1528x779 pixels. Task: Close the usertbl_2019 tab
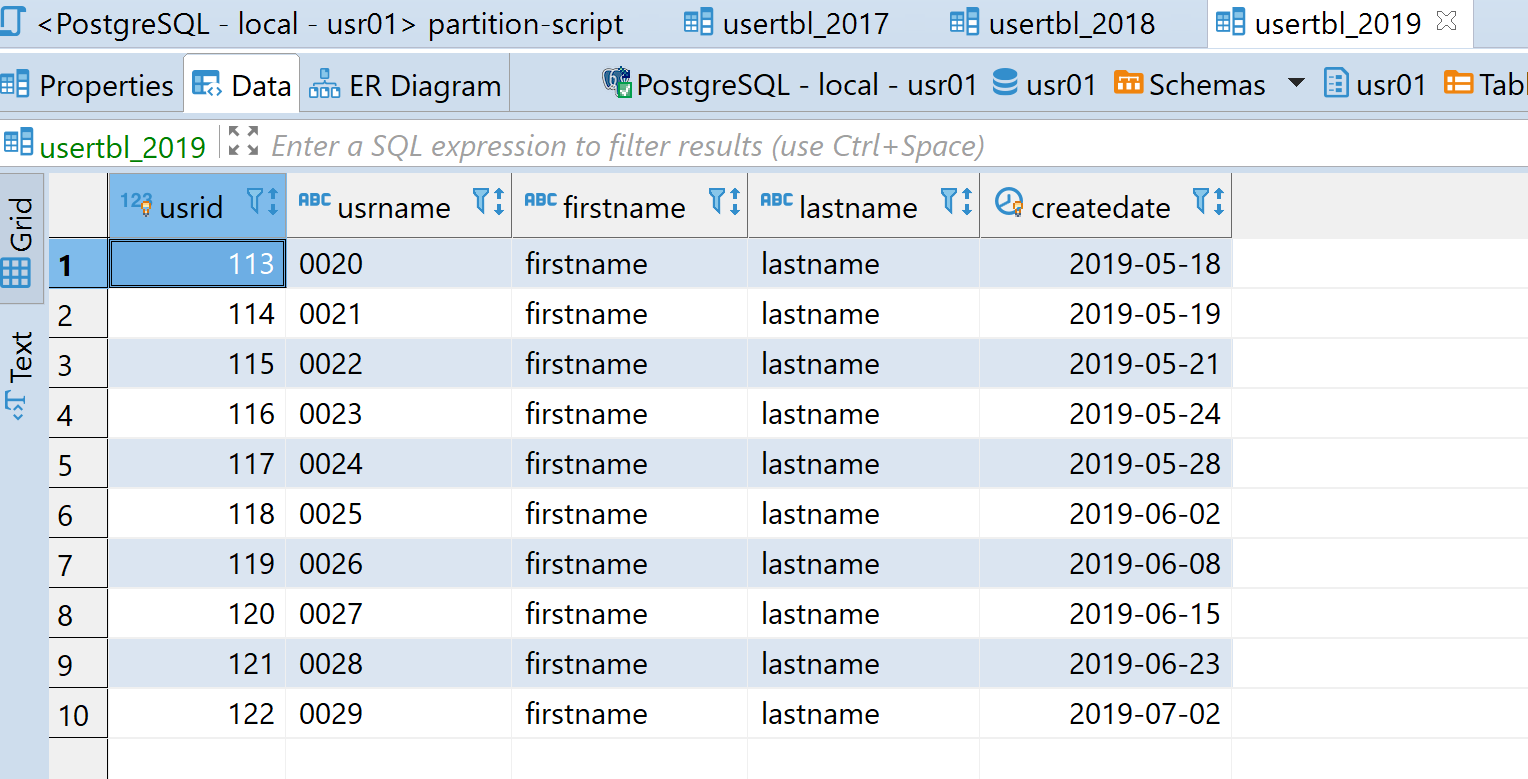point(1446,22)
